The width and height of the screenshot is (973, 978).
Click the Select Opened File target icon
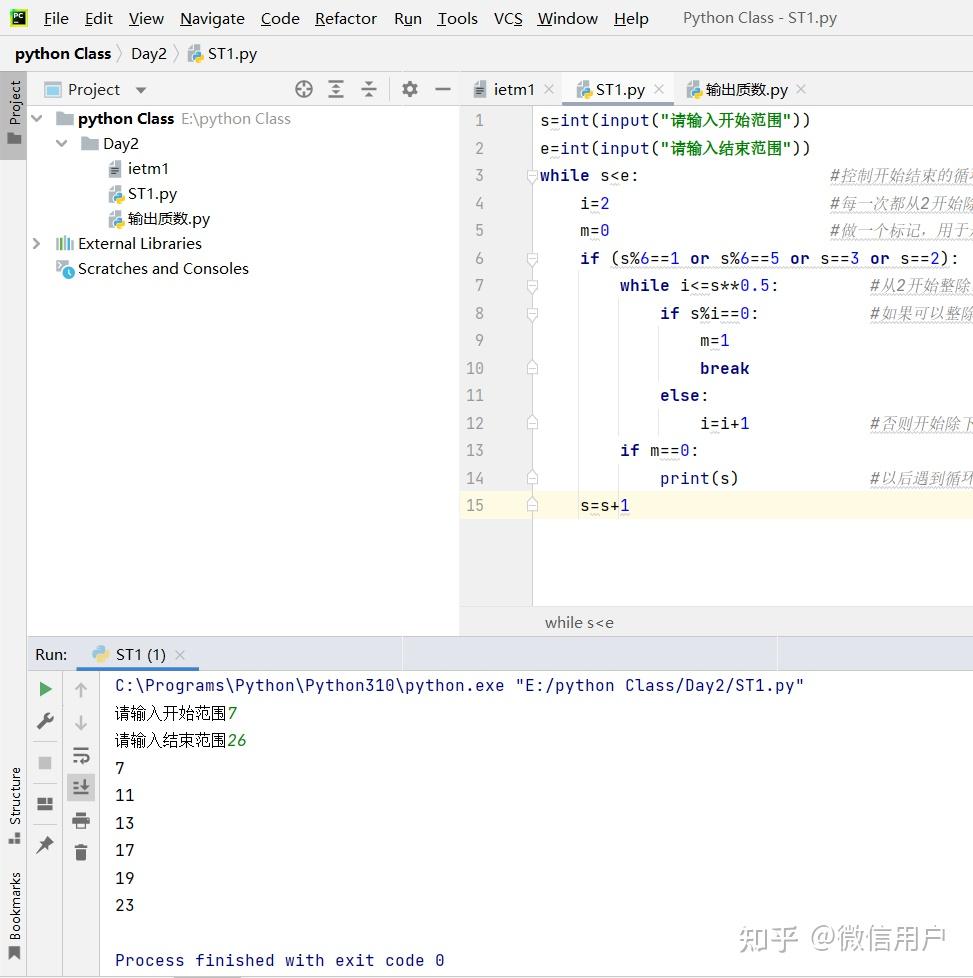[x=304, y=89]
